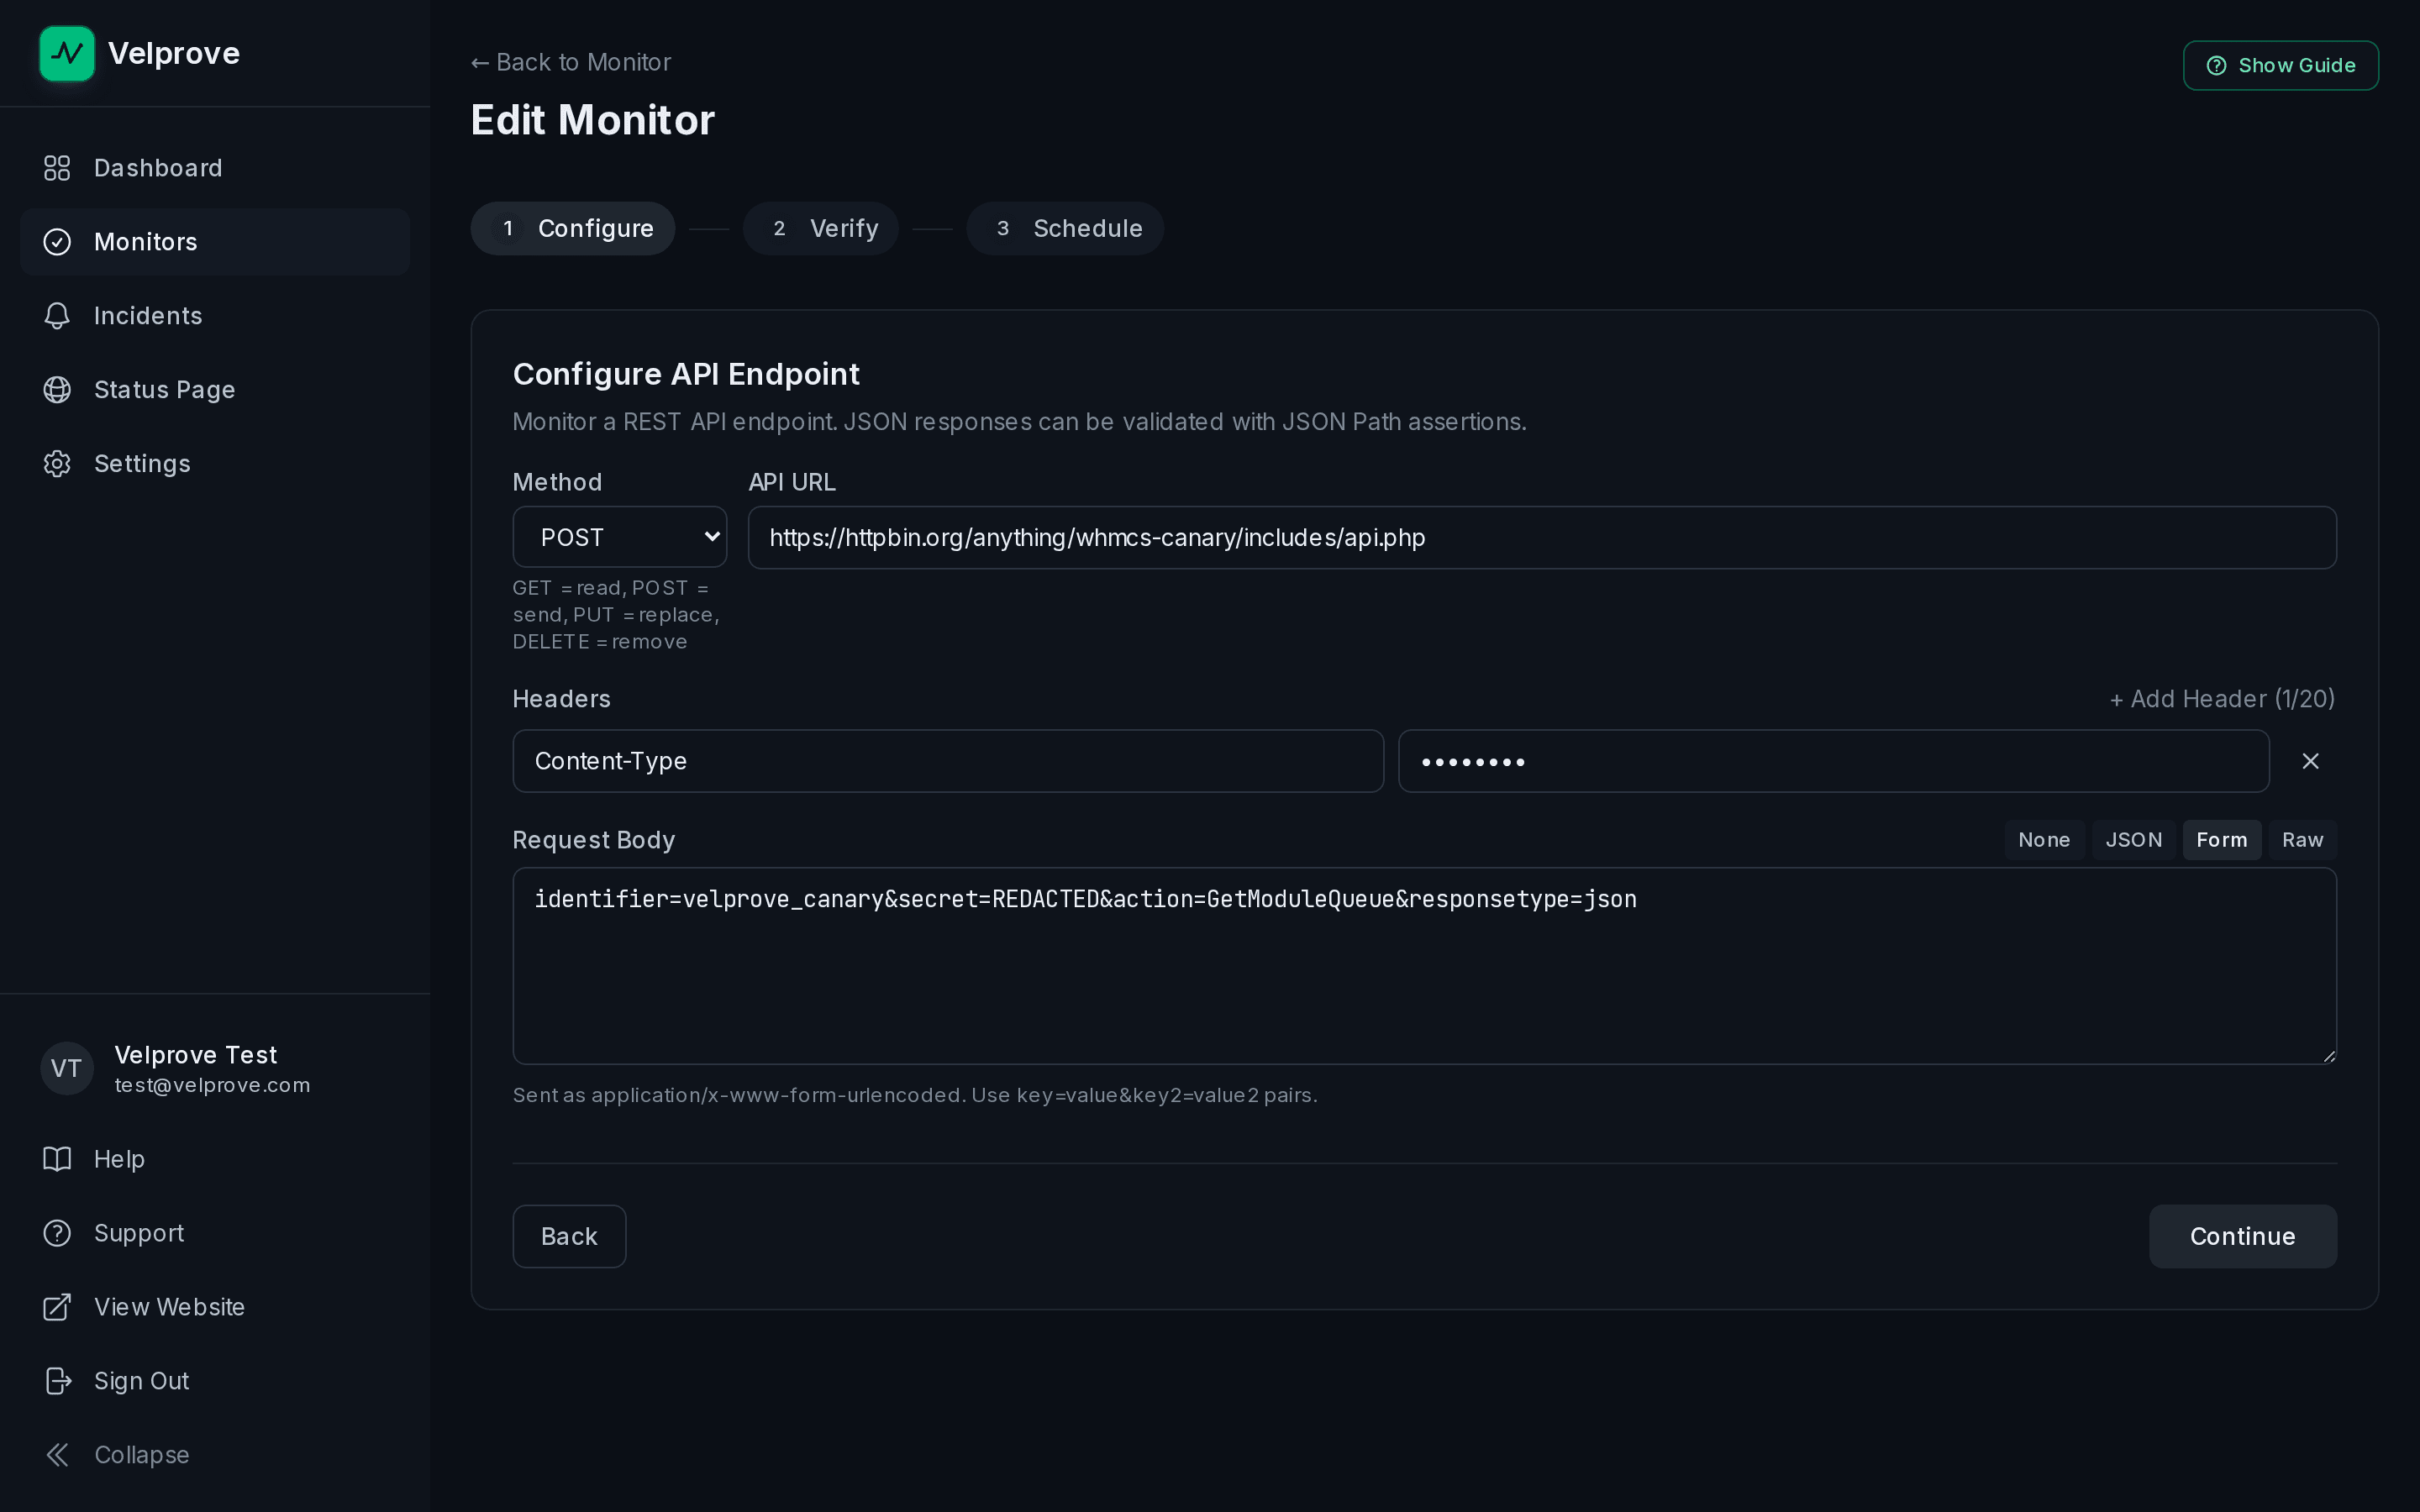Screen dimensions: 2420x1512
Task: Go to step 3 Schedule
Action: coord(1065,228)
